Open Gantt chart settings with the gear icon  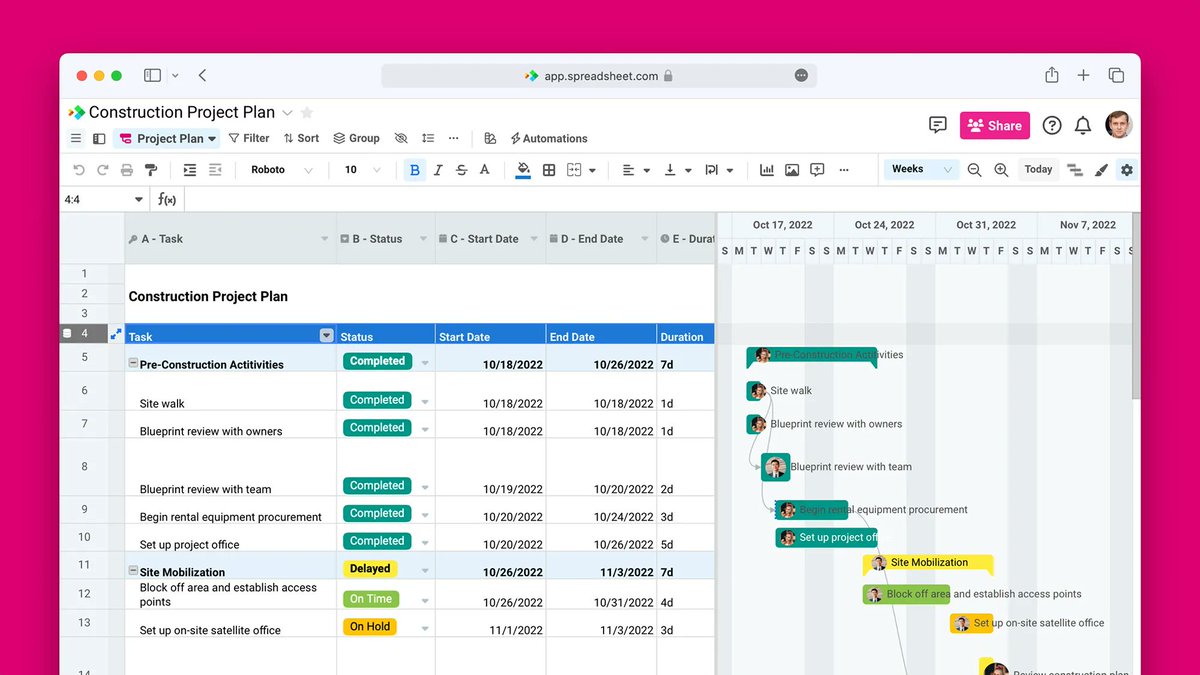(1126, 170)
